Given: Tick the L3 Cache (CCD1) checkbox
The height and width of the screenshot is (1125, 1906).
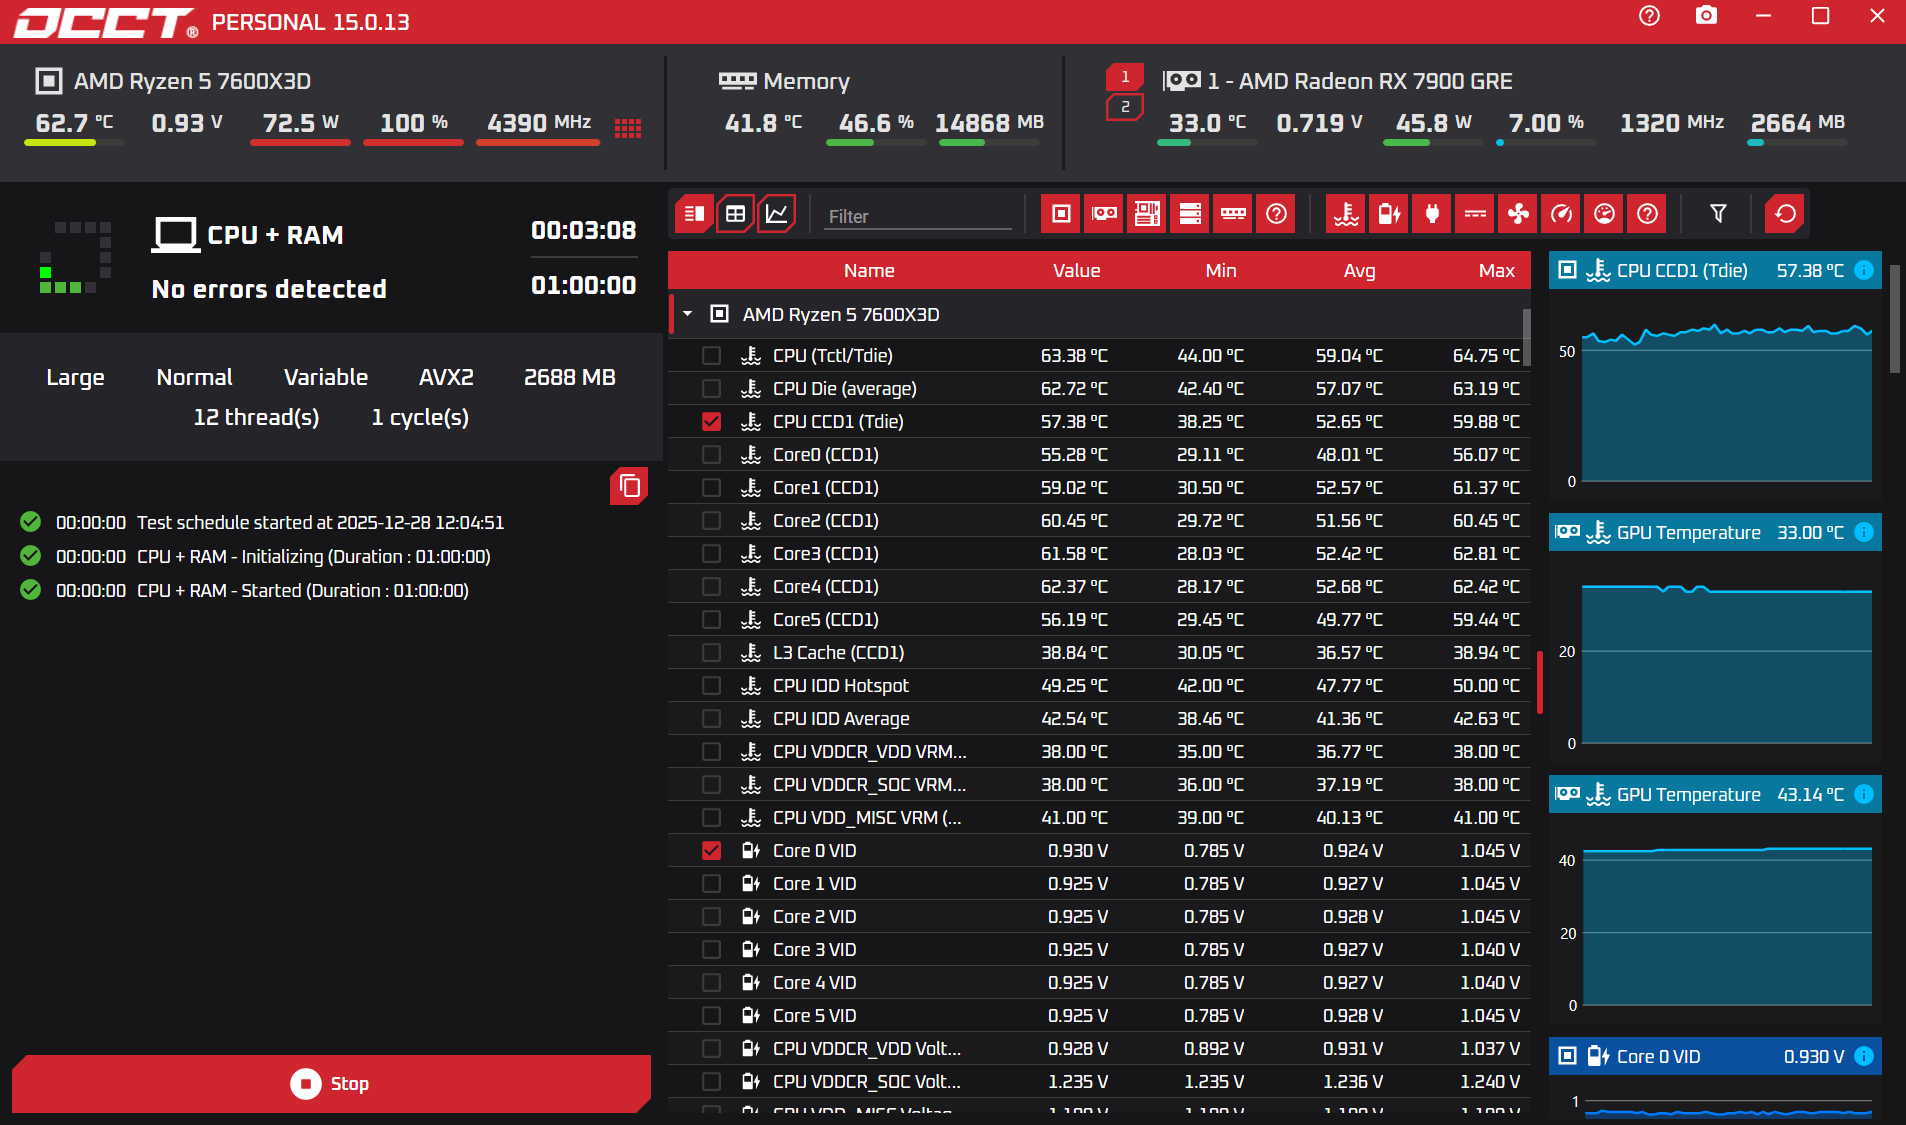Looking at the screenshot, I should [x=711, y=652].
